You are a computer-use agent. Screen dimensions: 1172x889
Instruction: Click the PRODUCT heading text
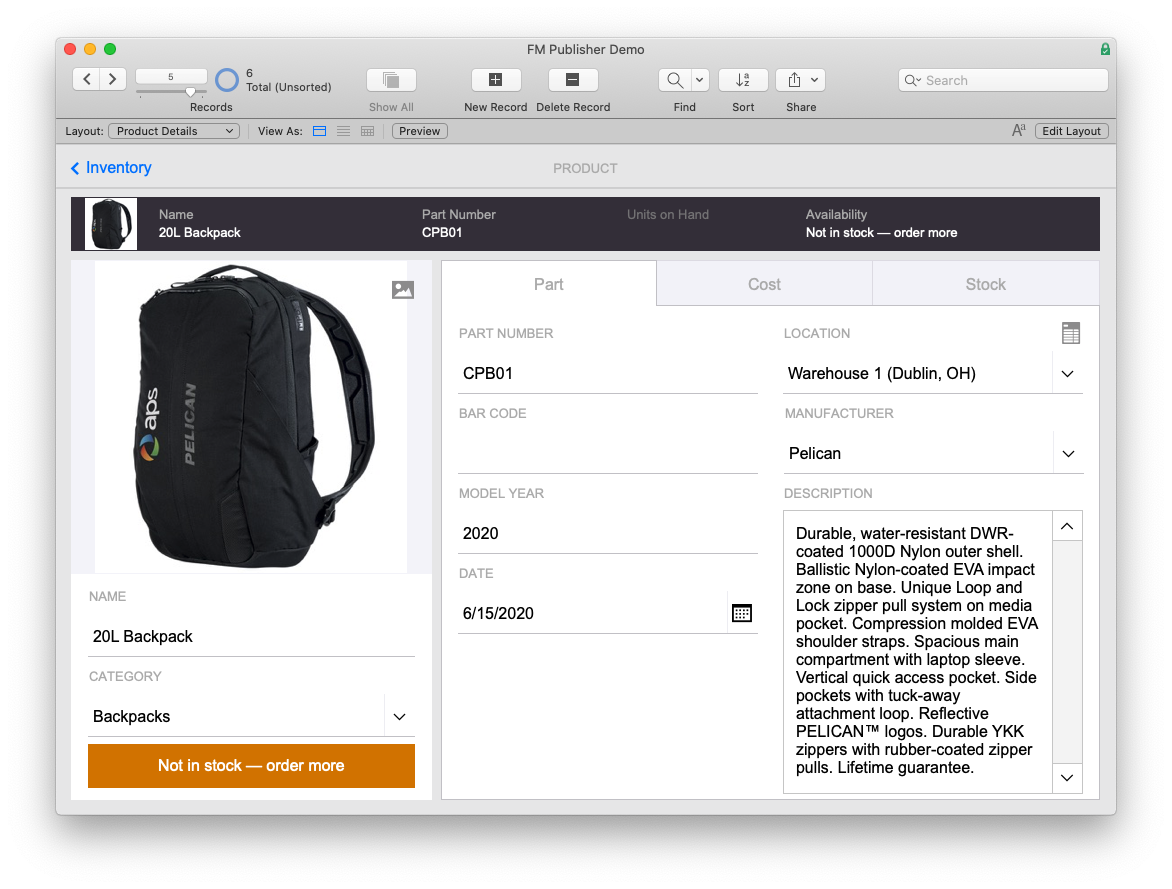coord(585,168)
